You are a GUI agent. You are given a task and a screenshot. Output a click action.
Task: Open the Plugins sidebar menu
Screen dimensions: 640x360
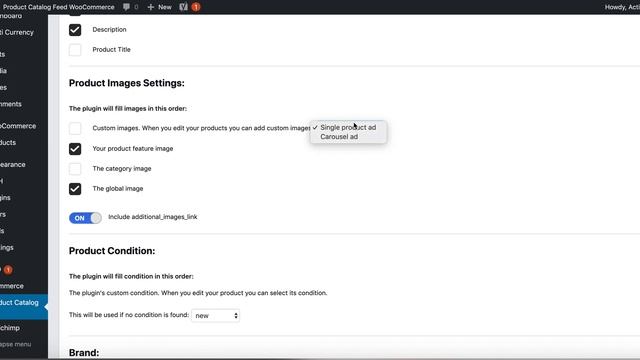point(5,198)
